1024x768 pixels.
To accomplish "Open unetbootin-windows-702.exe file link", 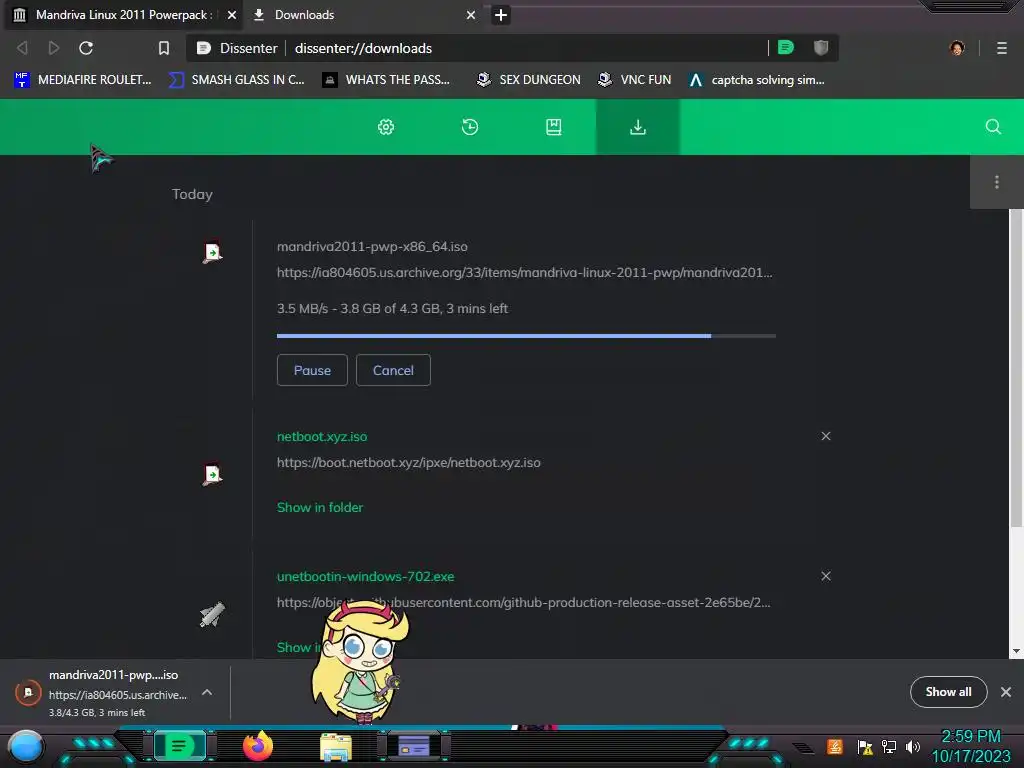I will 366,577.
